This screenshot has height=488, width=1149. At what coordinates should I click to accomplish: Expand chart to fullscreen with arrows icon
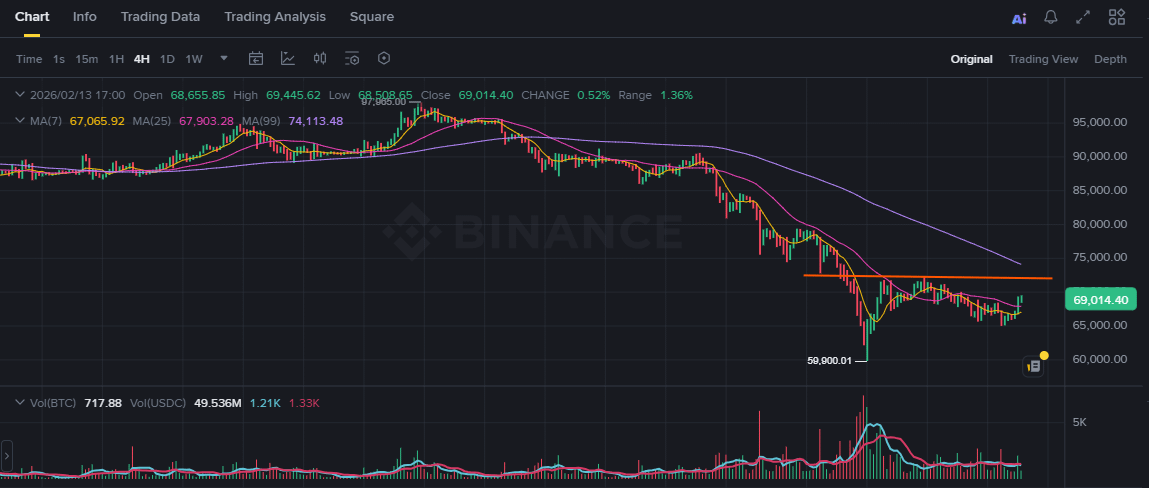click(1083, 17)
